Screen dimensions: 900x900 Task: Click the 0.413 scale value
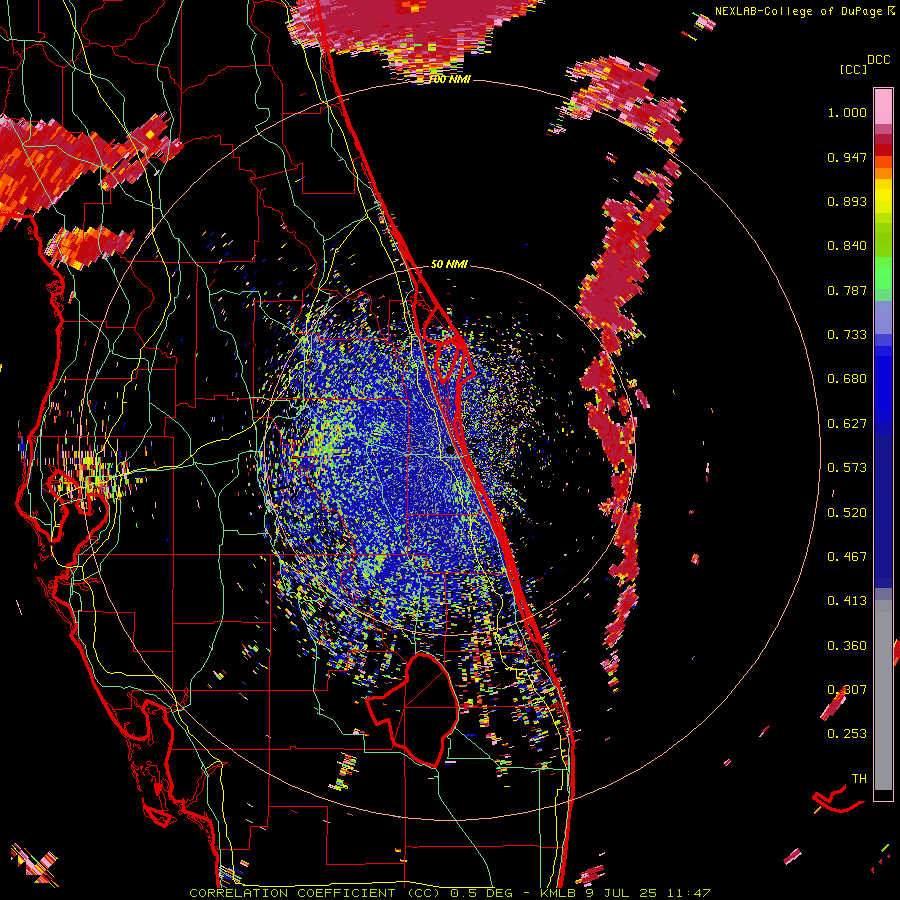pyautogui.click(x=847, y=601)
